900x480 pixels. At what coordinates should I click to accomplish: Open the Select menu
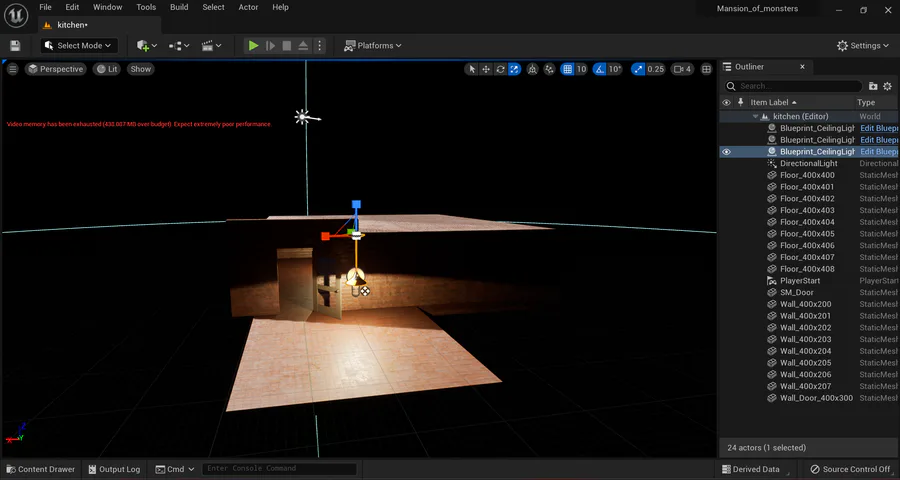coord(214,7)
